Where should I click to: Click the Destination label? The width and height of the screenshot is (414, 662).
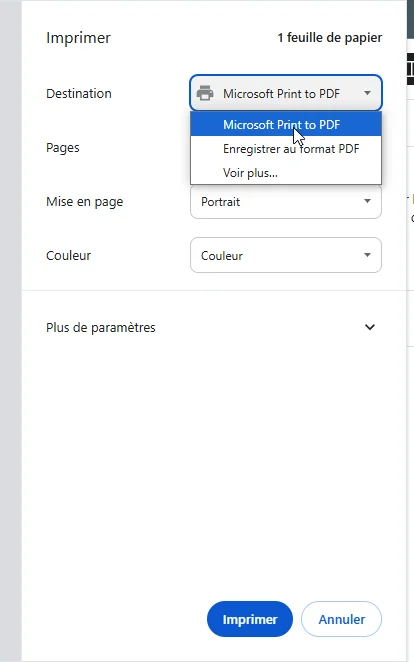pos(79,93)
